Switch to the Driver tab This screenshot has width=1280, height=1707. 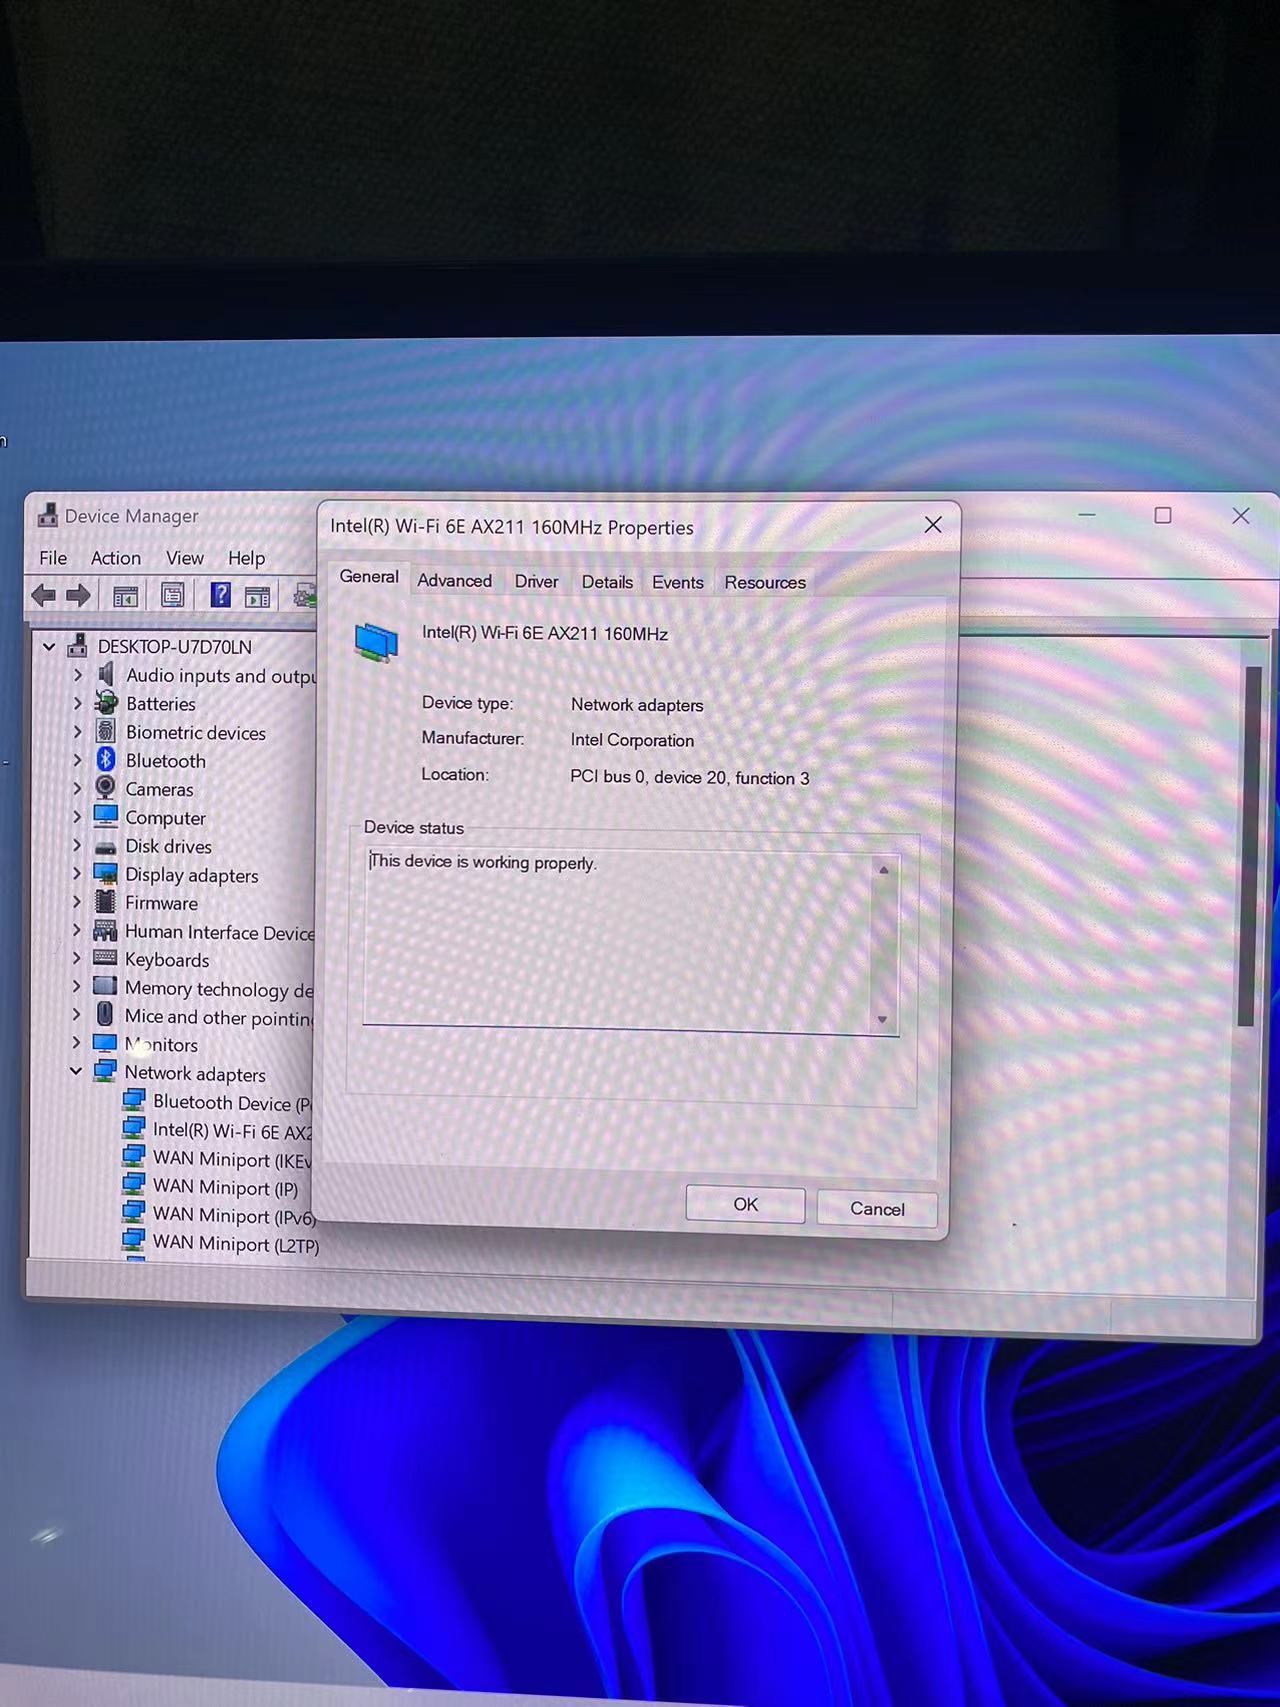pyautogui.click(x=536, y=582)
